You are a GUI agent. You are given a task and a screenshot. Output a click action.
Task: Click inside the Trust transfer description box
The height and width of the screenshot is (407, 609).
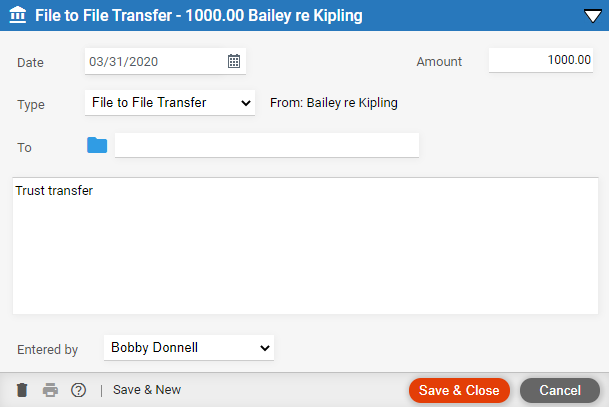[x=305, y=246]
